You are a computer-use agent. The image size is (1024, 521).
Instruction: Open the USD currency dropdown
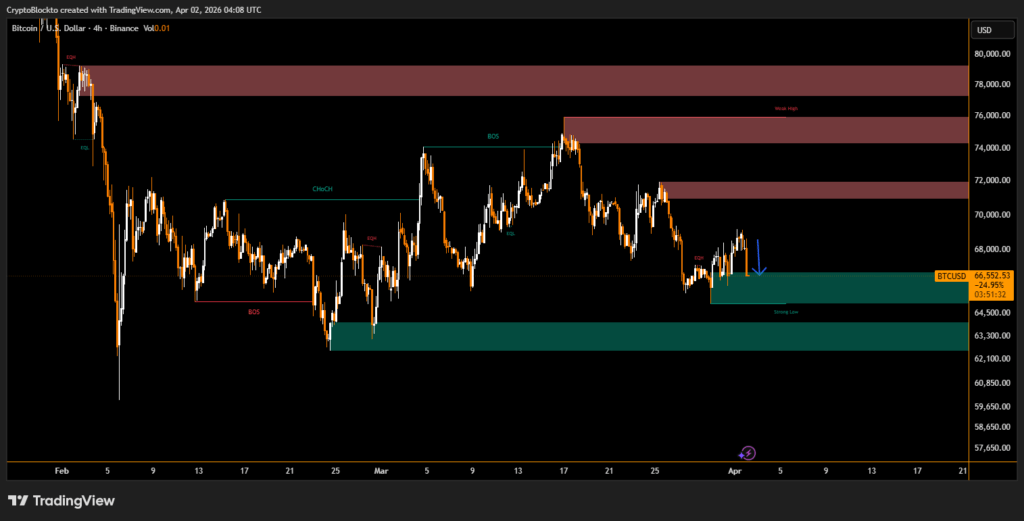pyautogui.click(x=984, y=30)
